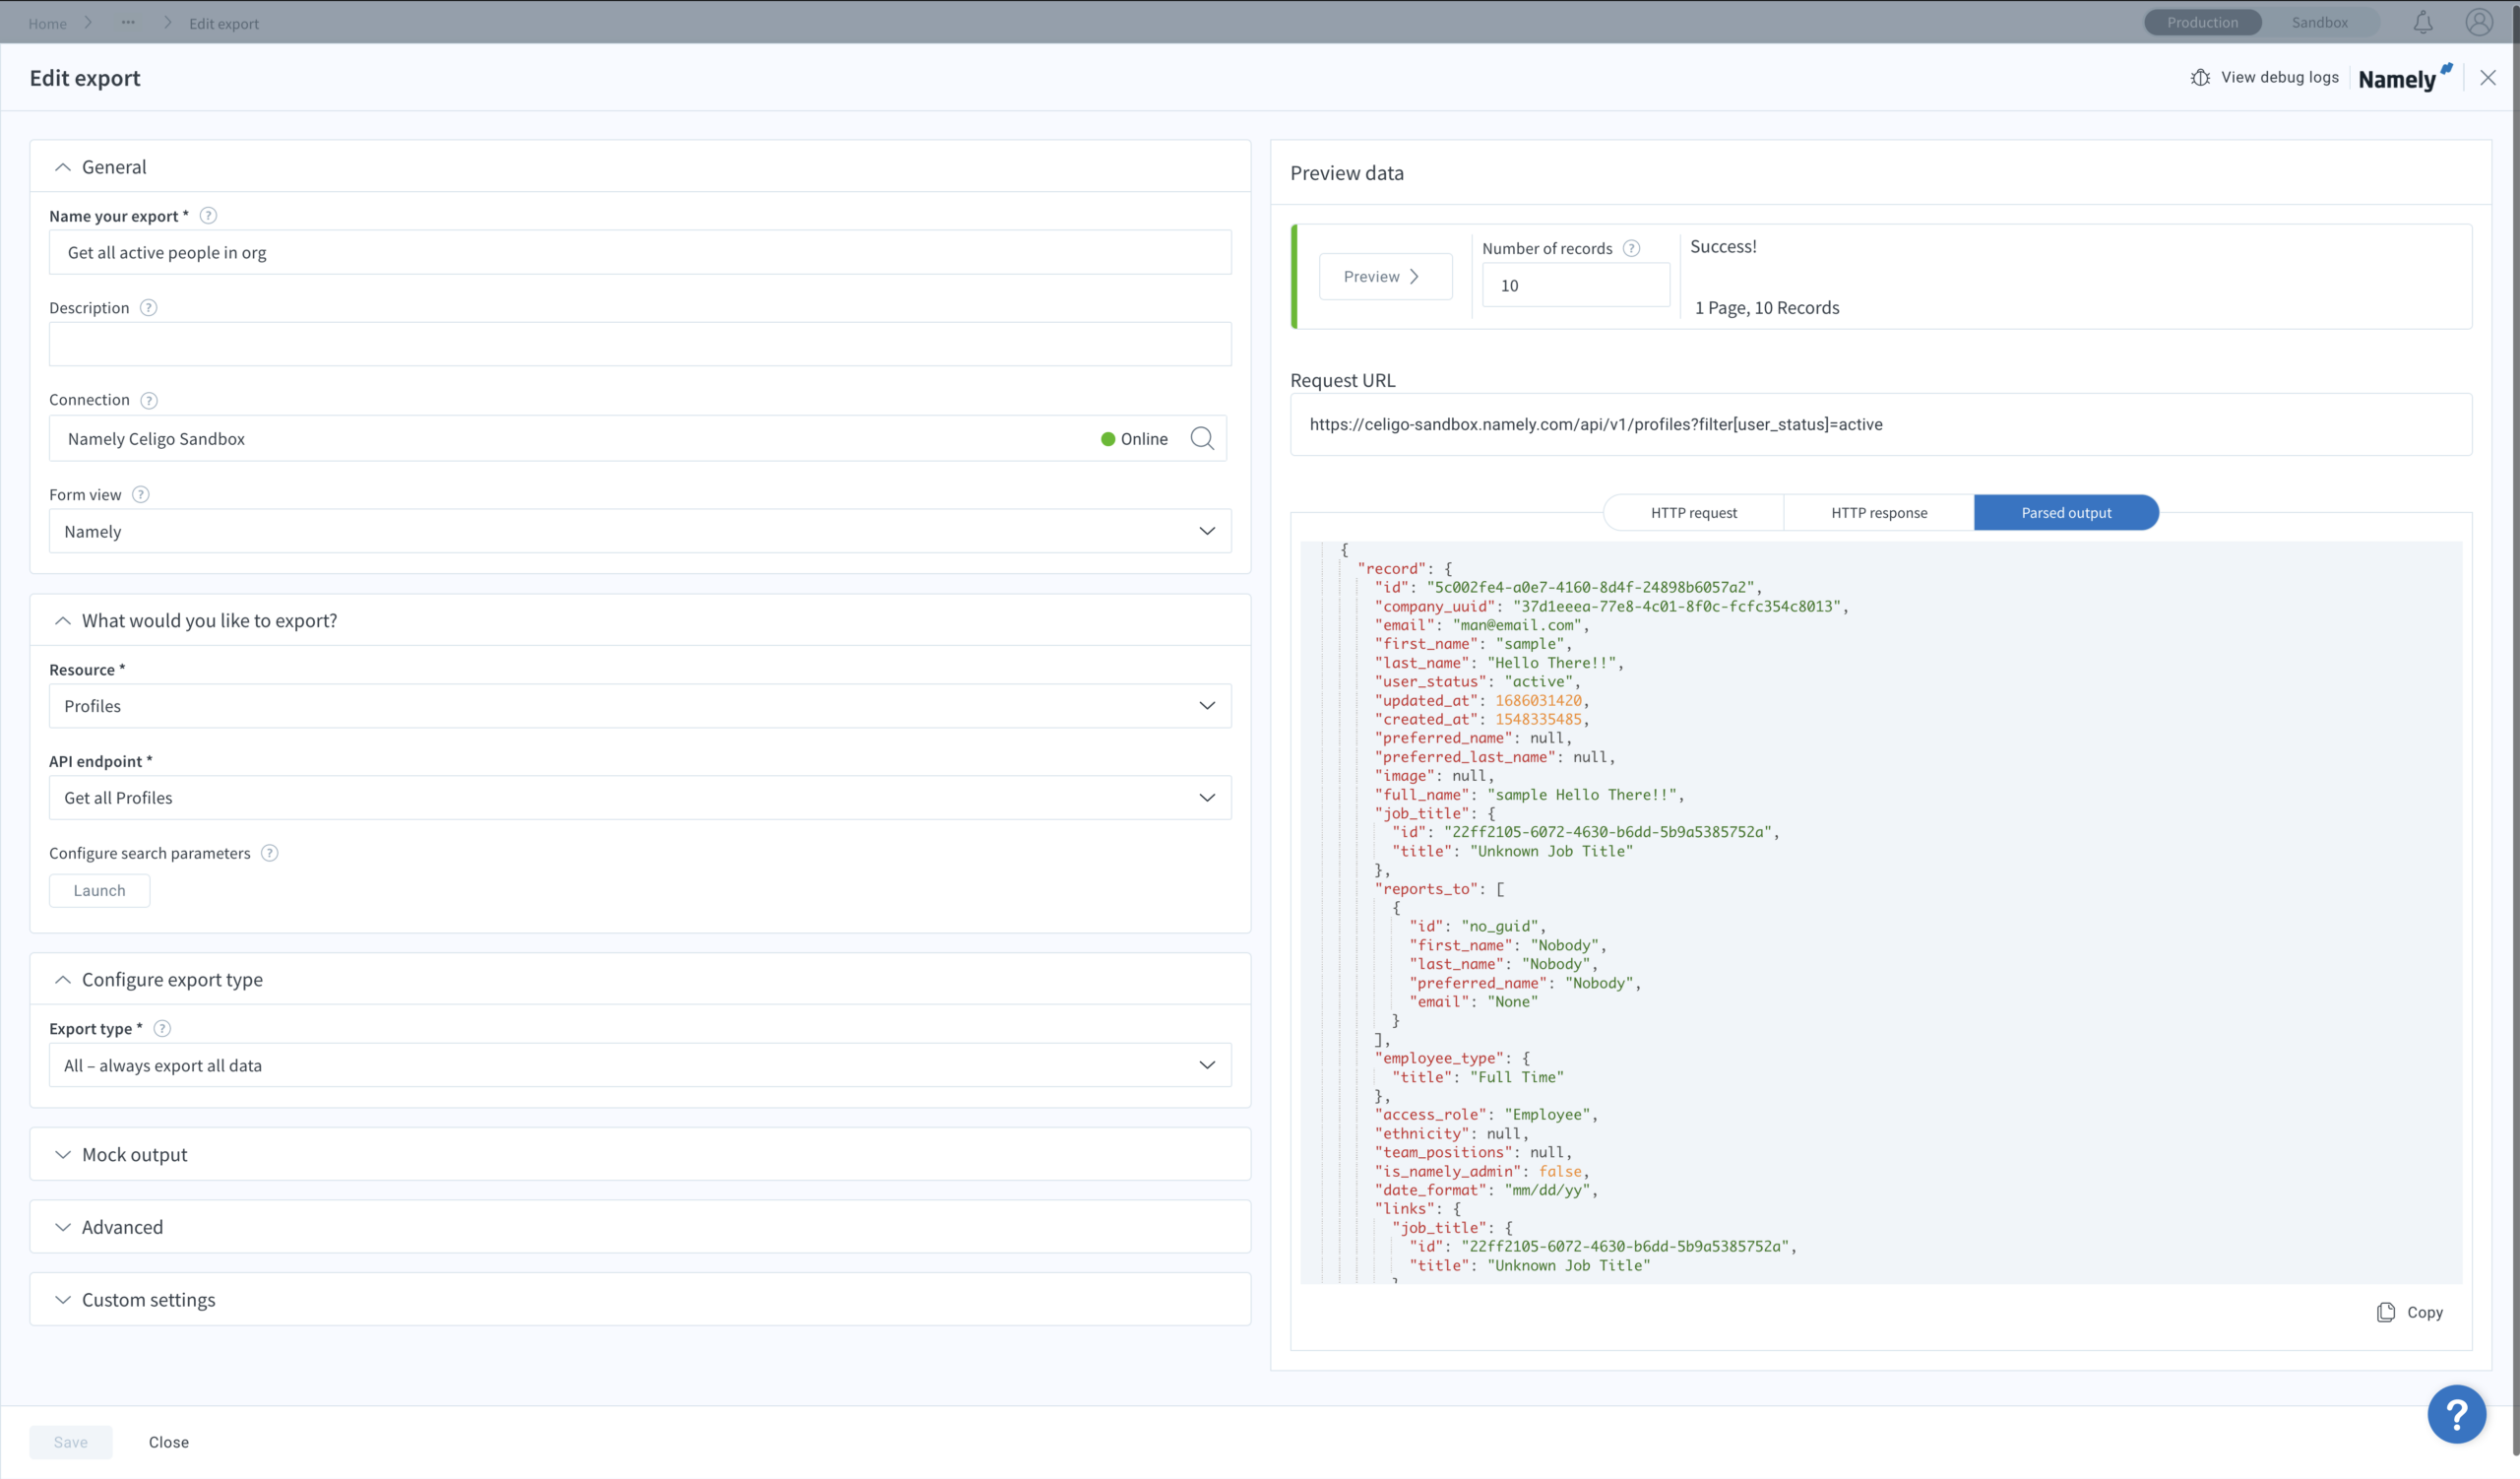The height and width of the screenshot is (1479, 2520).
Task: Open notifications bell icon
Action: pos(2423,22)
